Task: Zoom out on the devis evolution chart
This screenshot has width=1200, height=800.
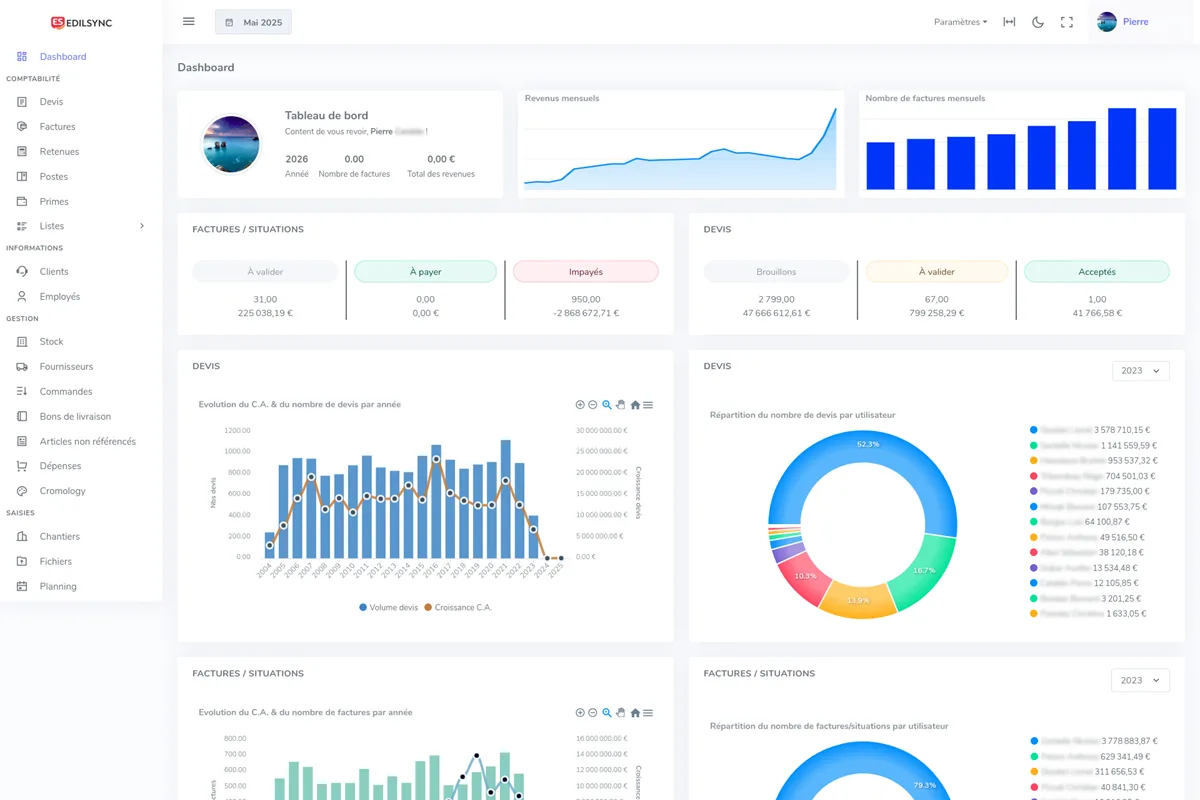Action: [x=593, y=404]
